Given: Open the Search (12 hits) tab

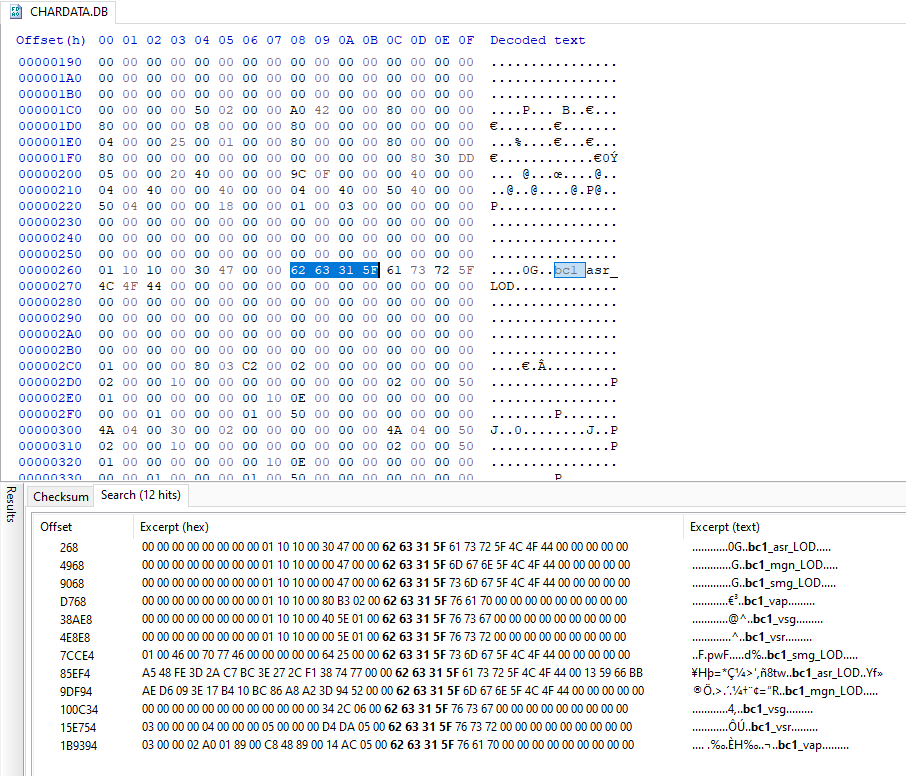Looking at the screenshot, I should pos(140,495).
